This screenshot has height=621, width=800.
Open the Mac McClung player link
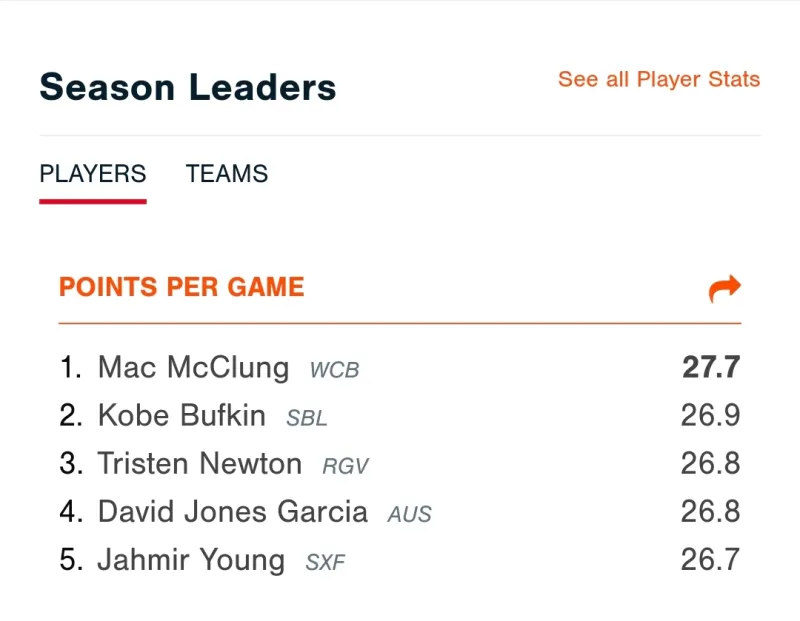click(193, 368)
